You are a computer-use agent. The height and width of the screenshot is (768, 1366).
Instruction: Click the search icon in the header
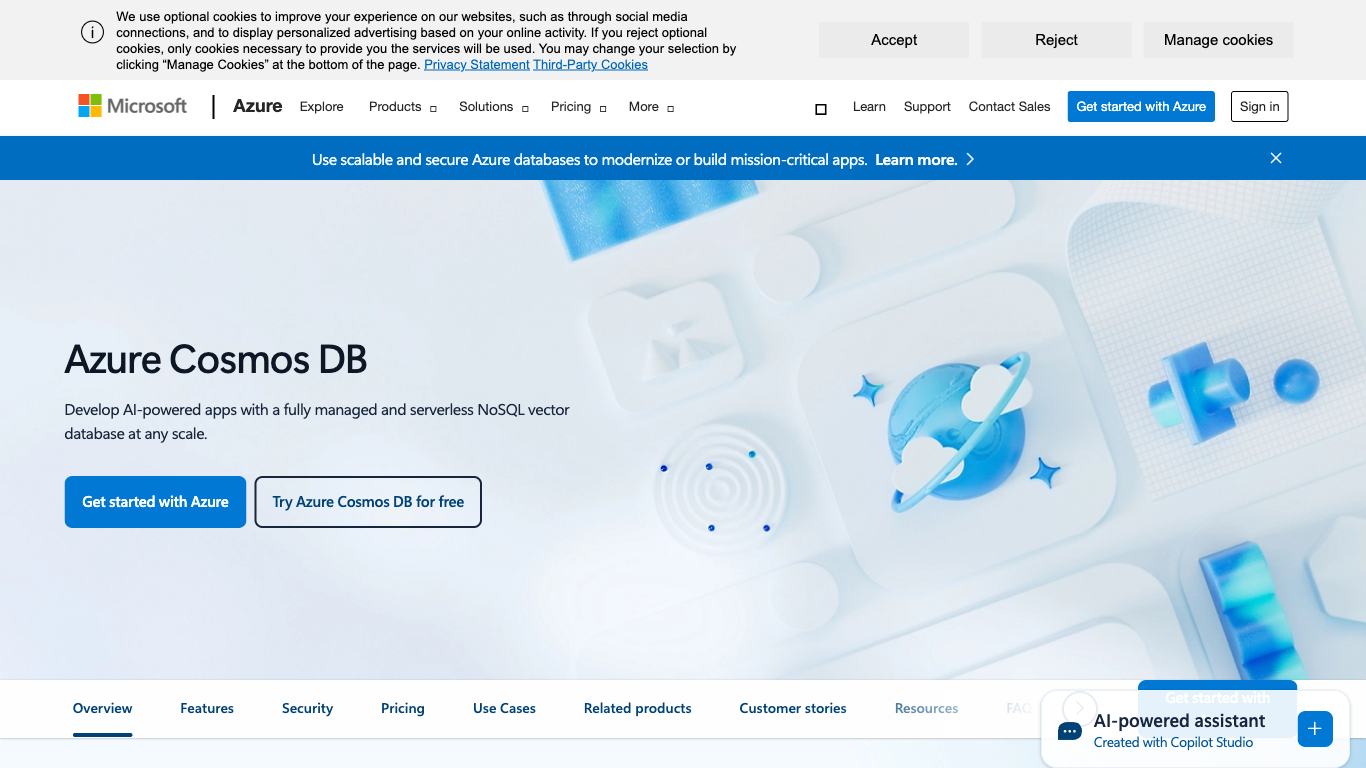coord(821,109)
